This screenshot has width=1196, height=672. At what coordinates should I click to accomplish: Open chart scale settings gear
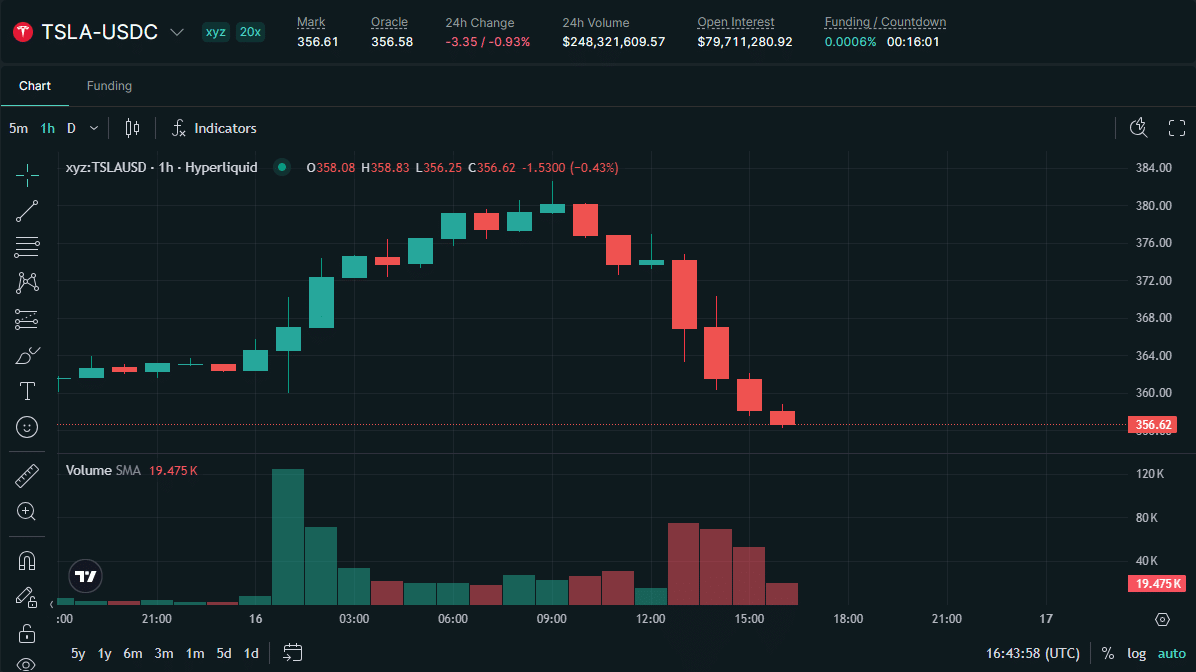(1162, 619)
